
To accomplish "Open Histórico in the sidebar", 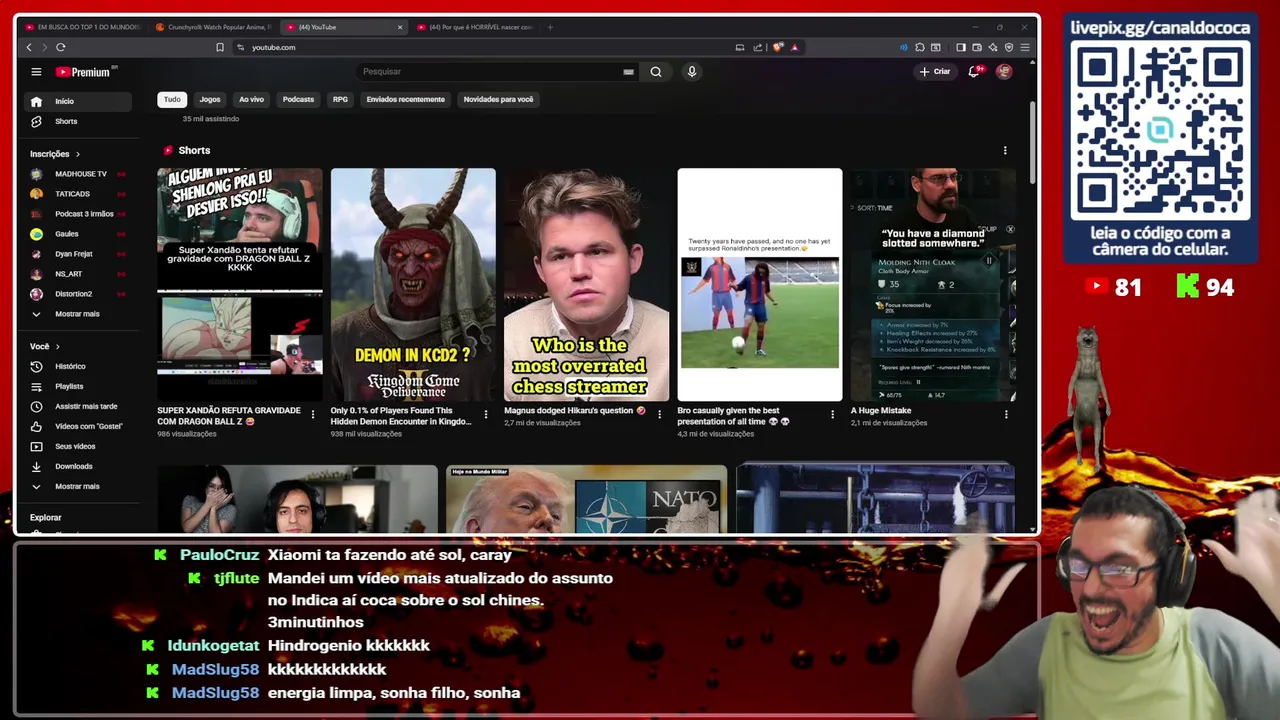I will 79,366.
